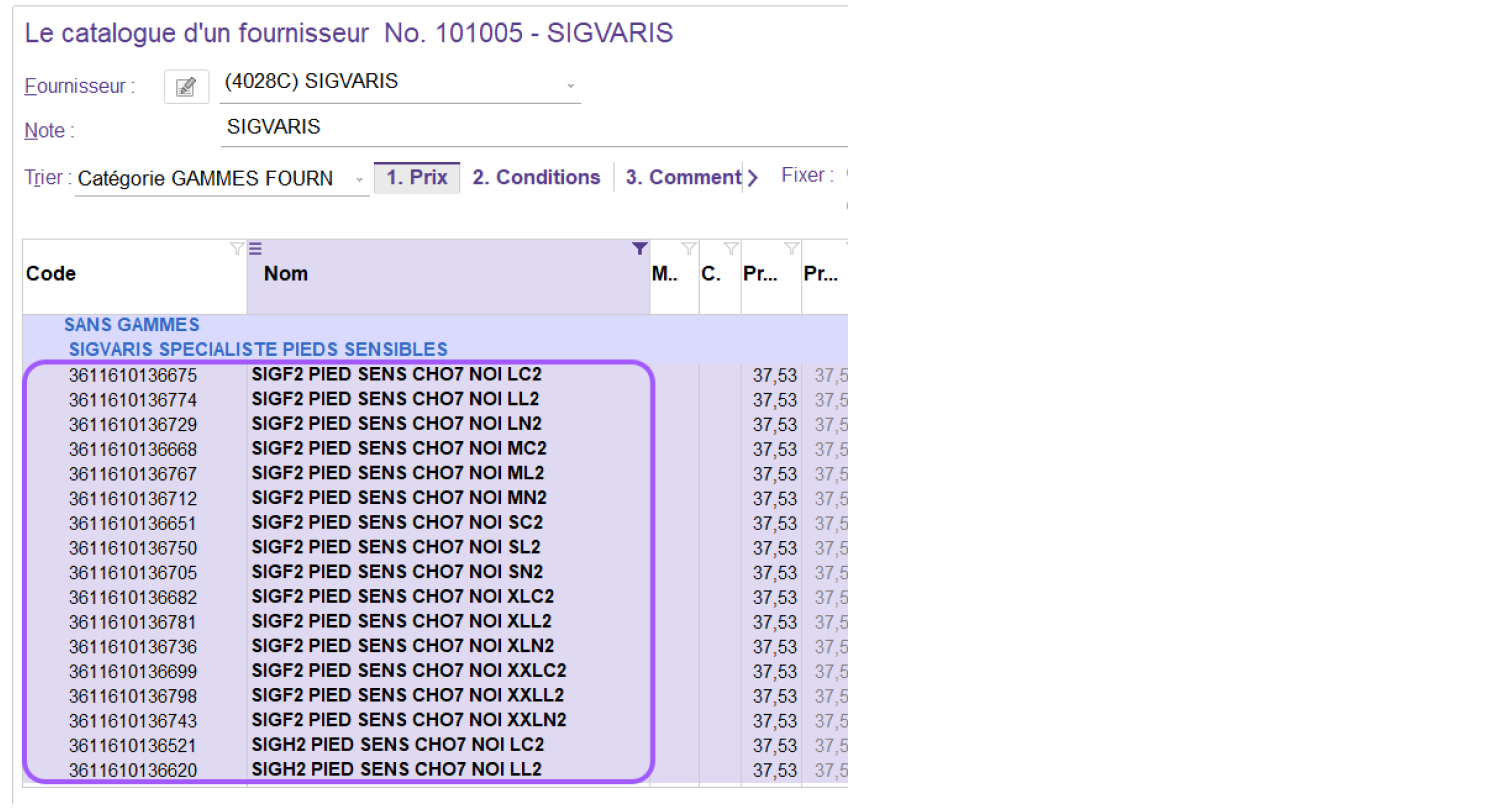Screen dimensions: 1508x810
Task: Expand the Trier Catégorie GAMMES FOURN dropdown
Action: coord(360,181)
